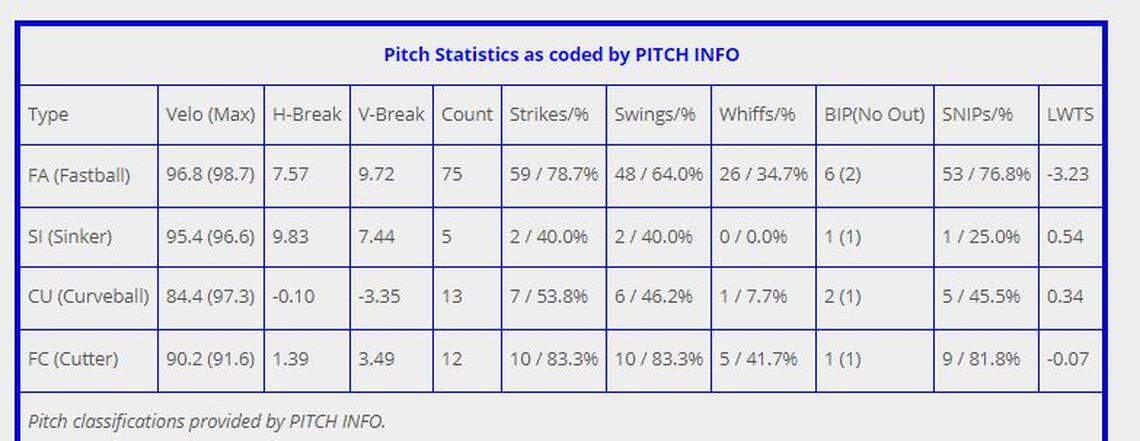
Task: Click the Count column header
Action: coord(467,114)
